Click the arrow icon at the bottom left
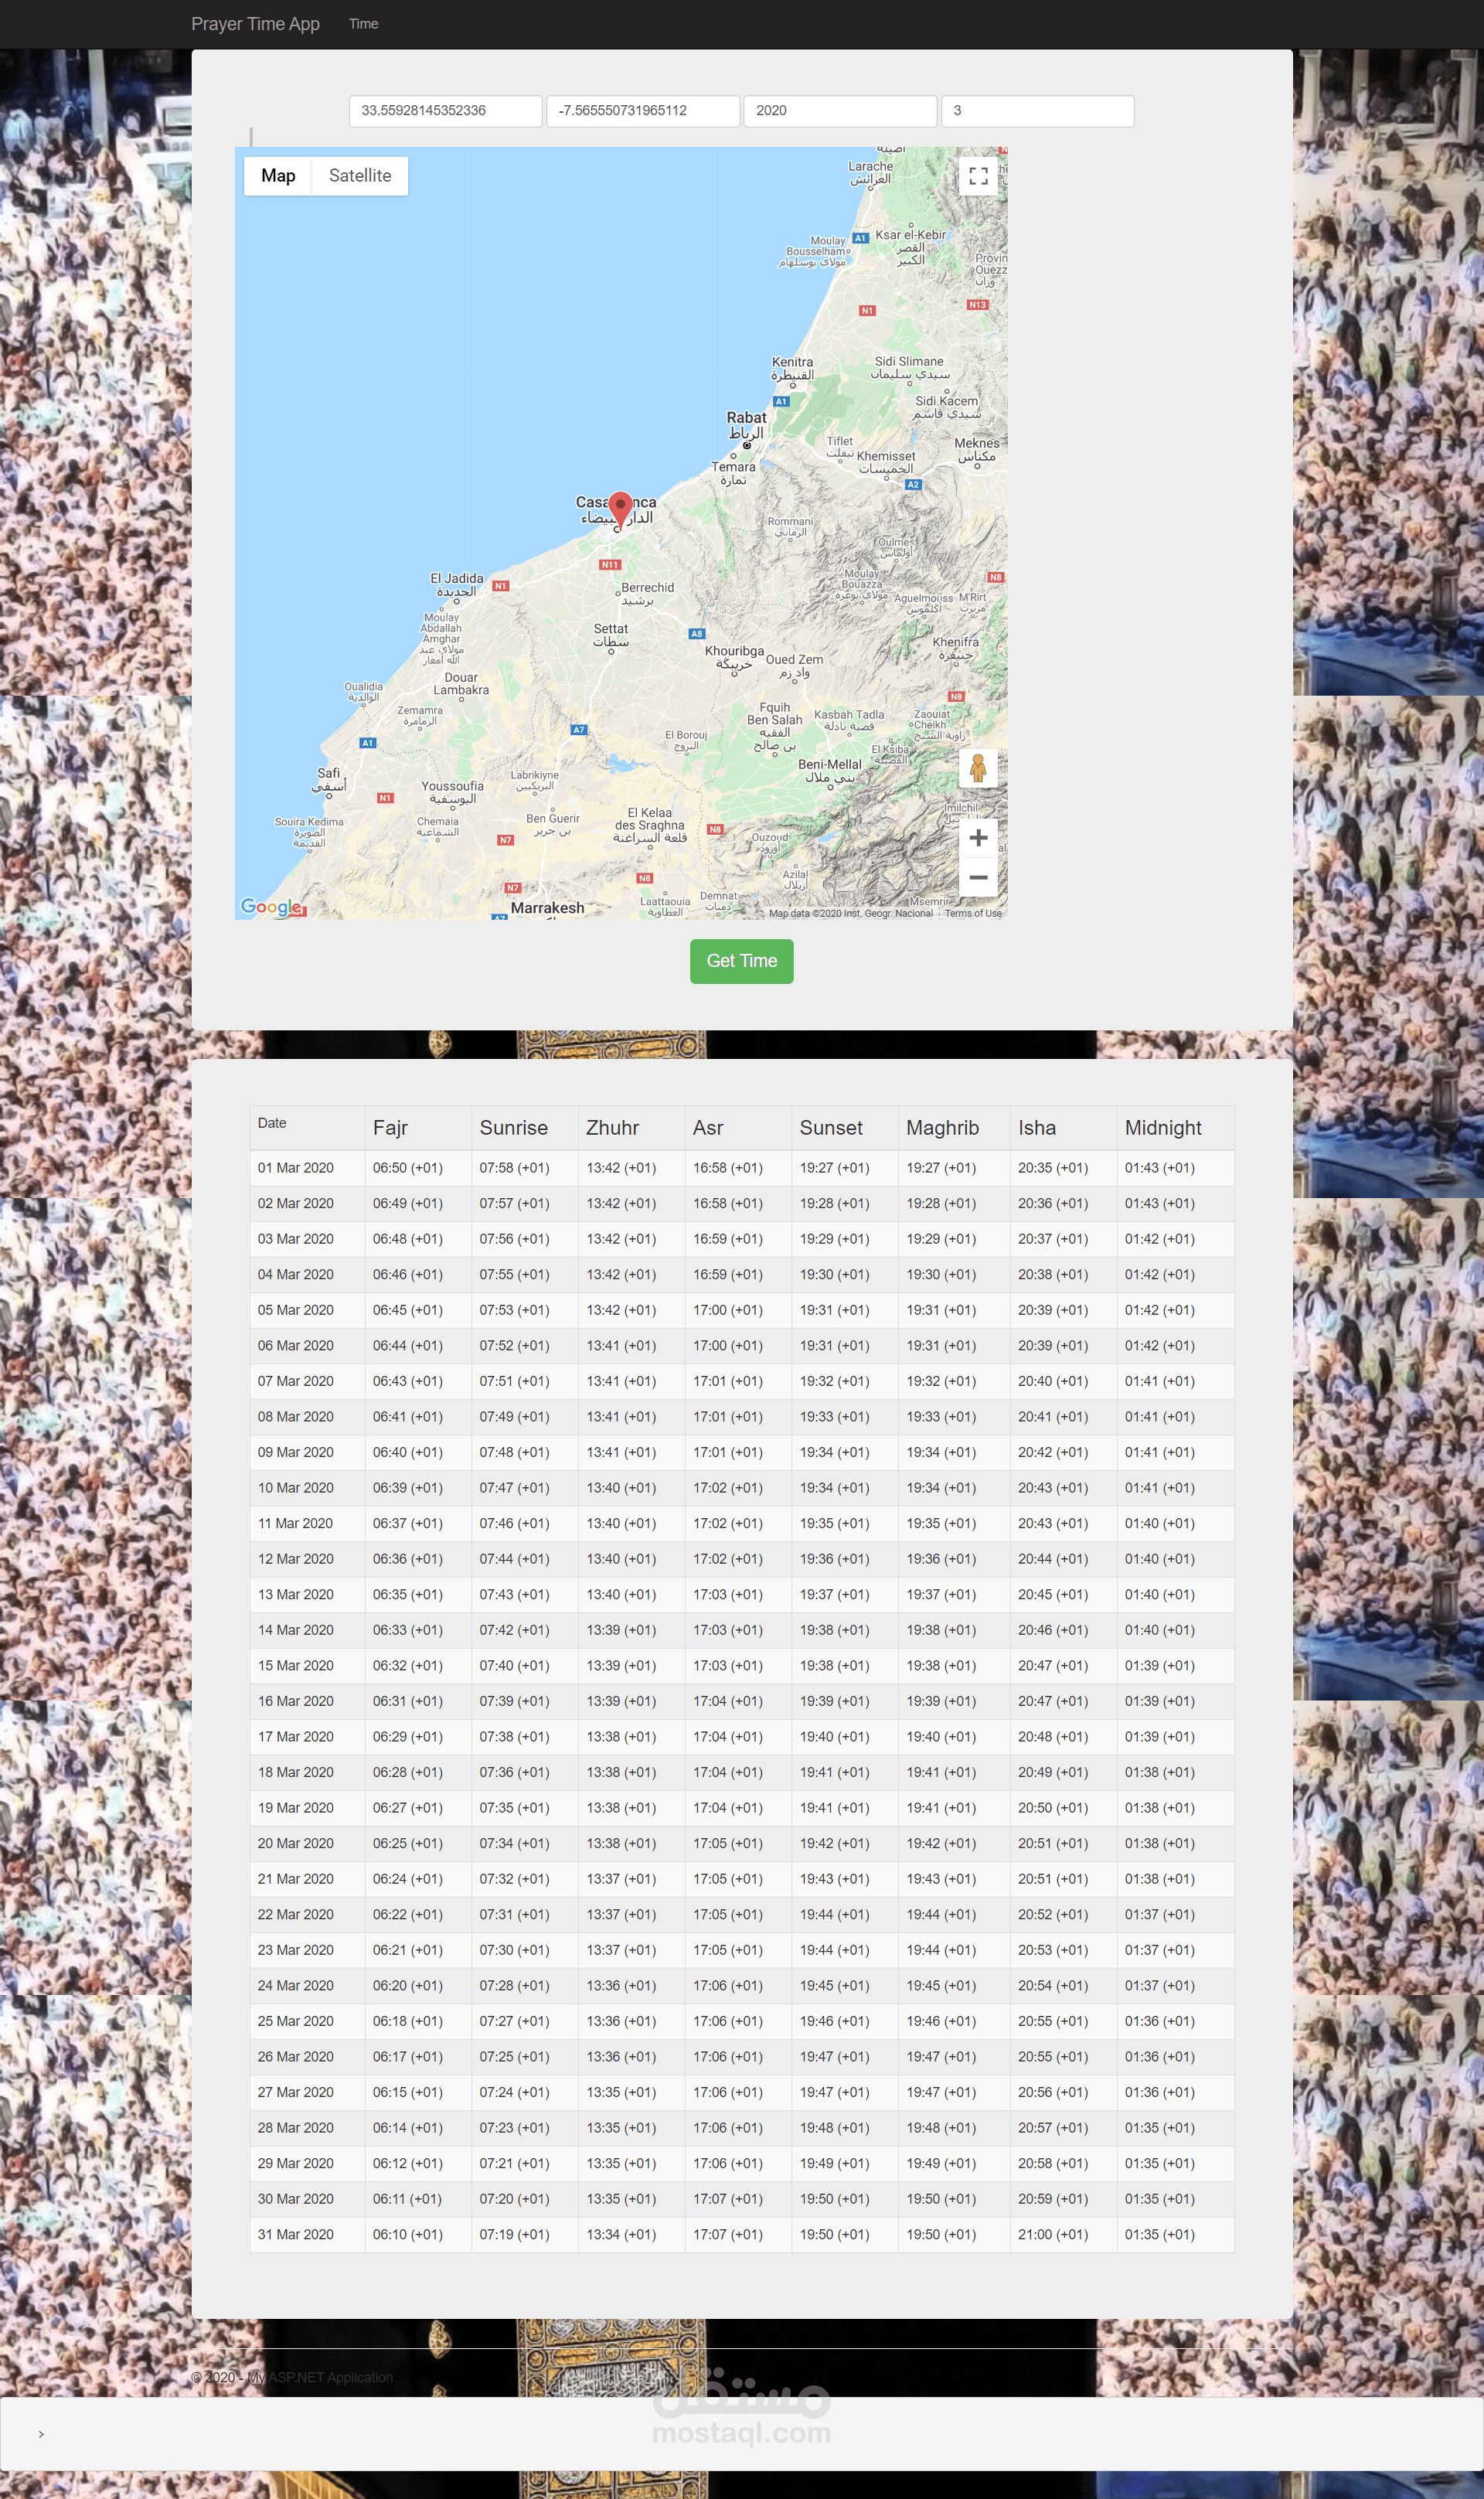The height and width of the screenshot is (2499, 1484). (42, 2436)
